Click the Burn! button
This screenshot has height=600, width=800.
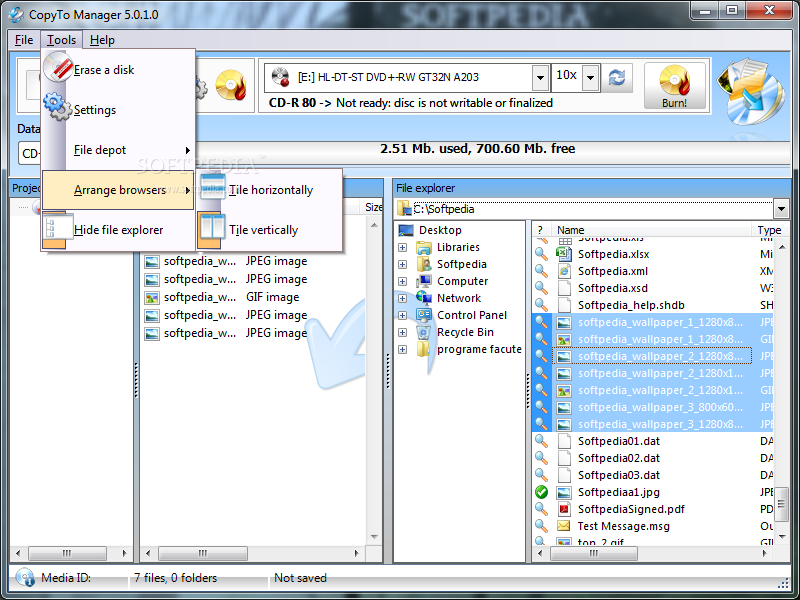click(x=674, y=86)
